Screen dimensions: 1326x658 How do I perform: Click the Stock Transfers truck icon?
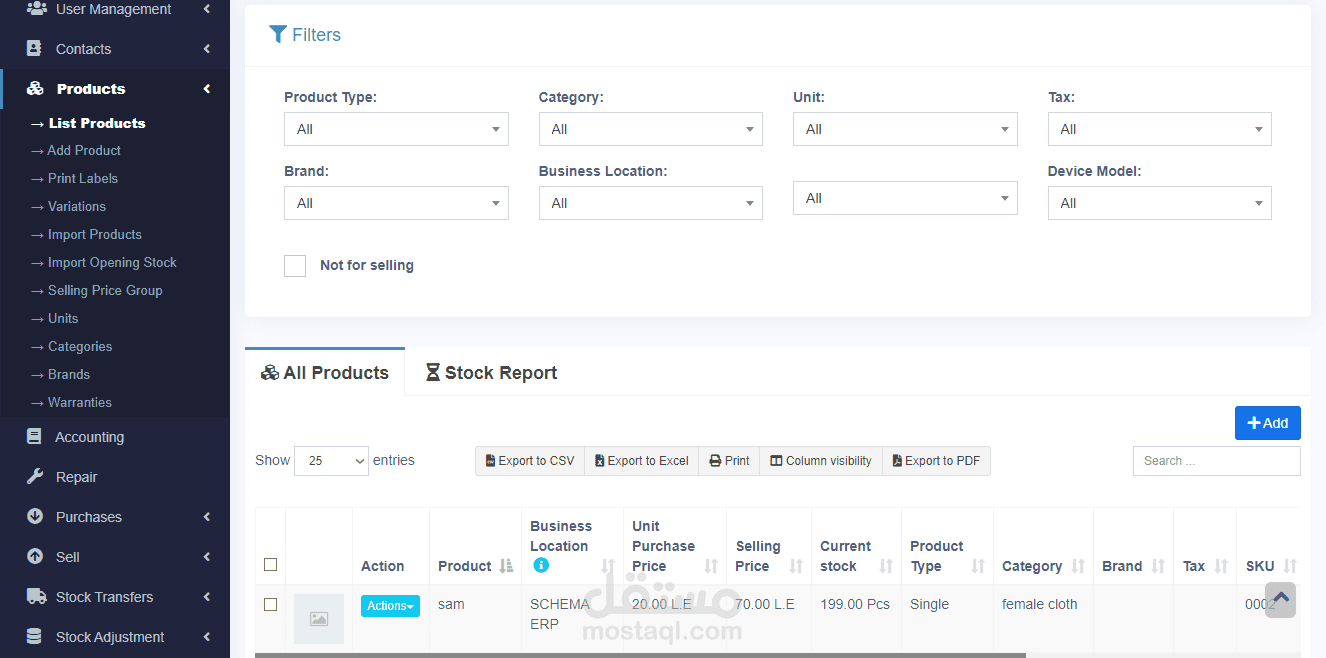[x=35, y=597]
